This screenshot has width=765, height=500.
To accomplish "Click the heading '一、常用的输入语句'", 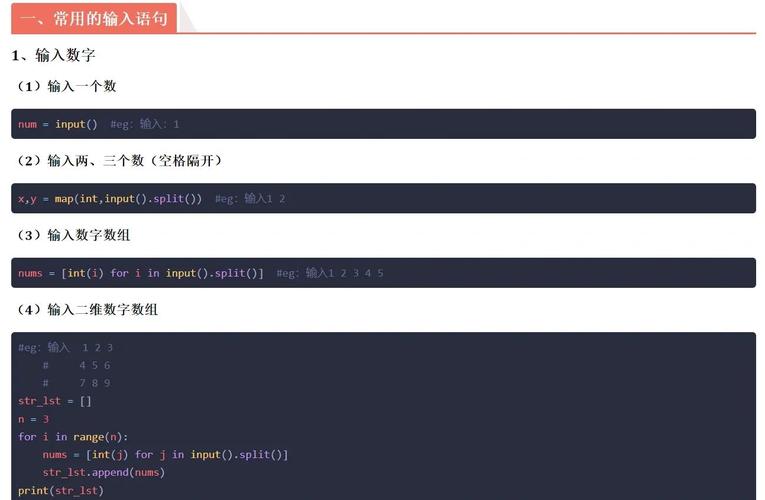I will tap(94, 19).
